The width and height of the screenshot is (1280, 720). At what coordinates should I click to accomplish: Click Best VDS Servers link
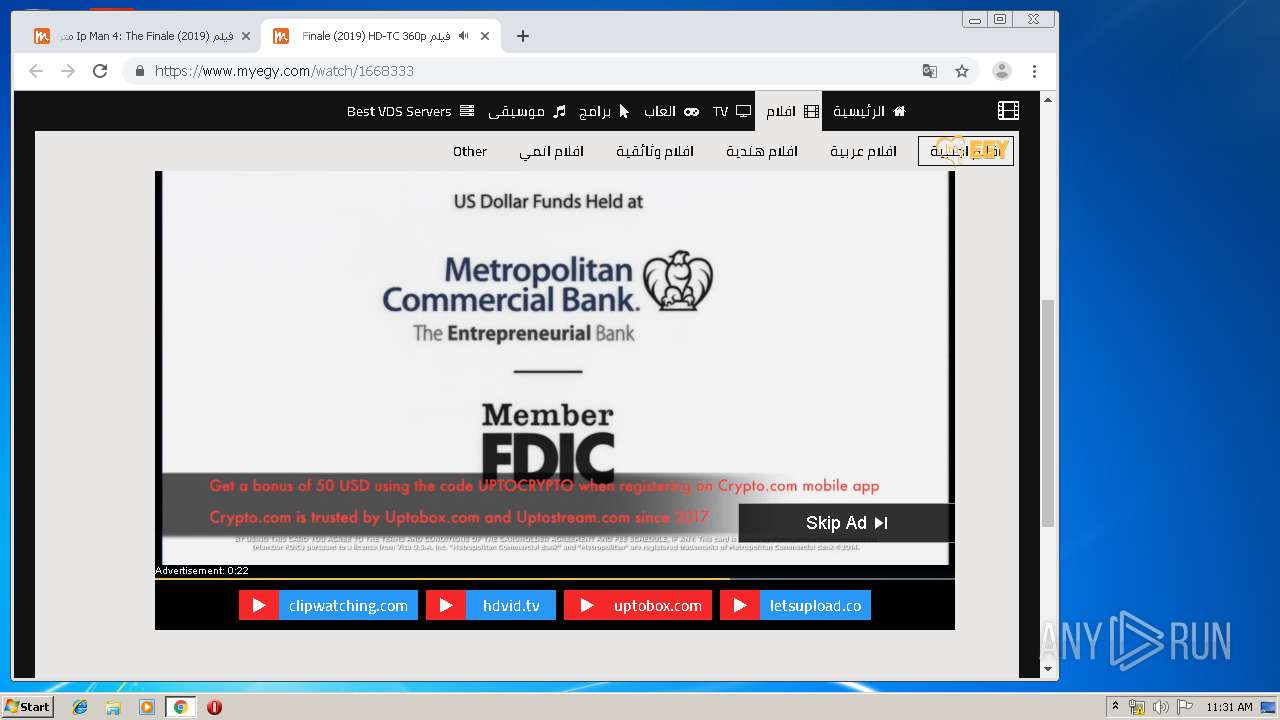[x=410, y=111]
